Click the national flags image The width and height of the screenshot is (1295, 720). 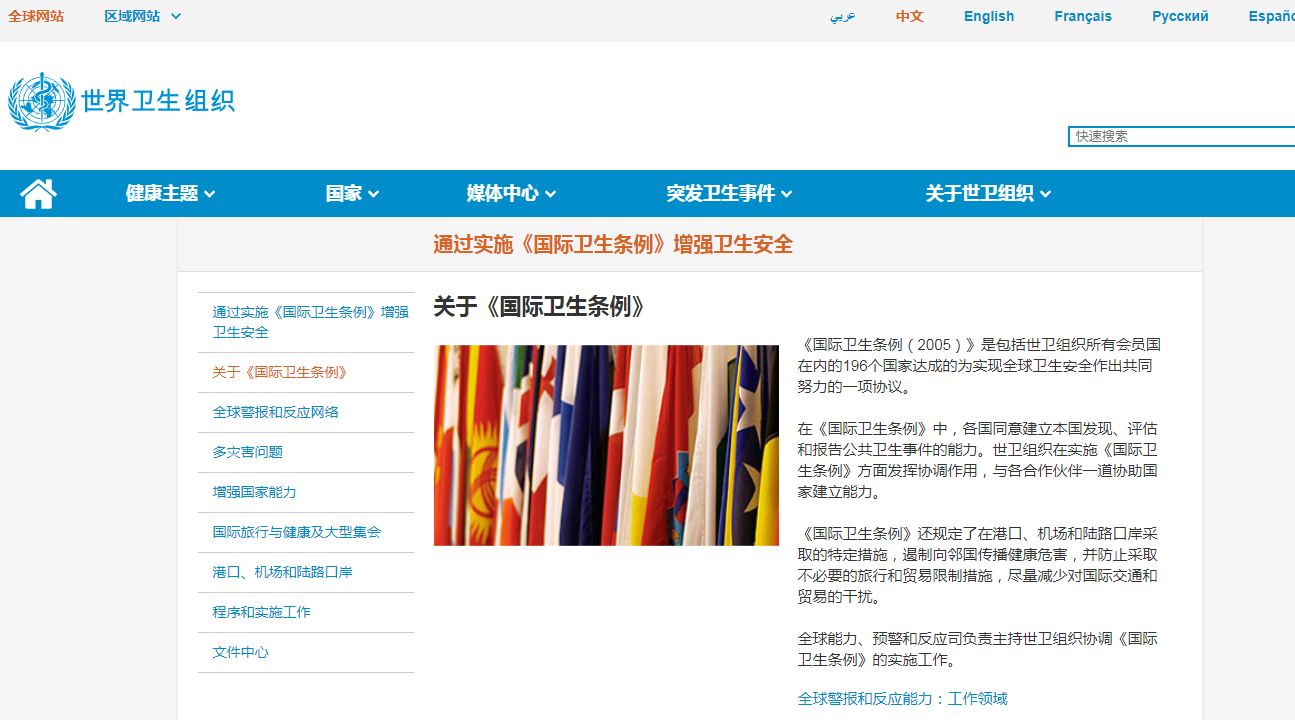(606, 445)
